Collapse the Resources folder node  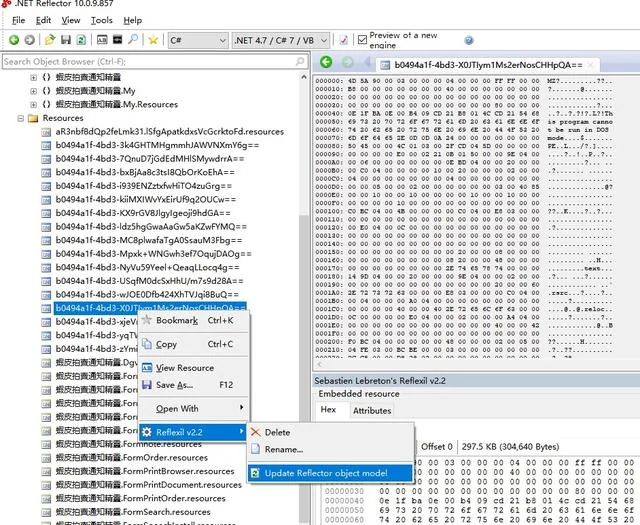click(20, 118)
